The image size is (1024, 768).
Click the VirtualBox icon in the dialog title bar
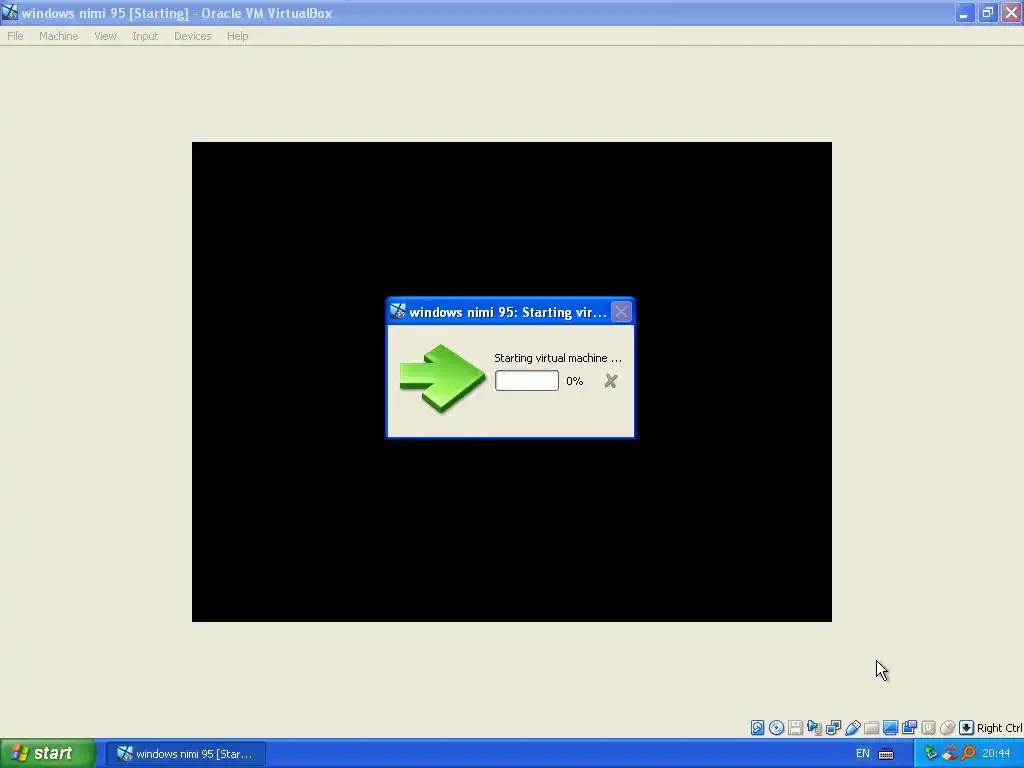tap(398, 312)
